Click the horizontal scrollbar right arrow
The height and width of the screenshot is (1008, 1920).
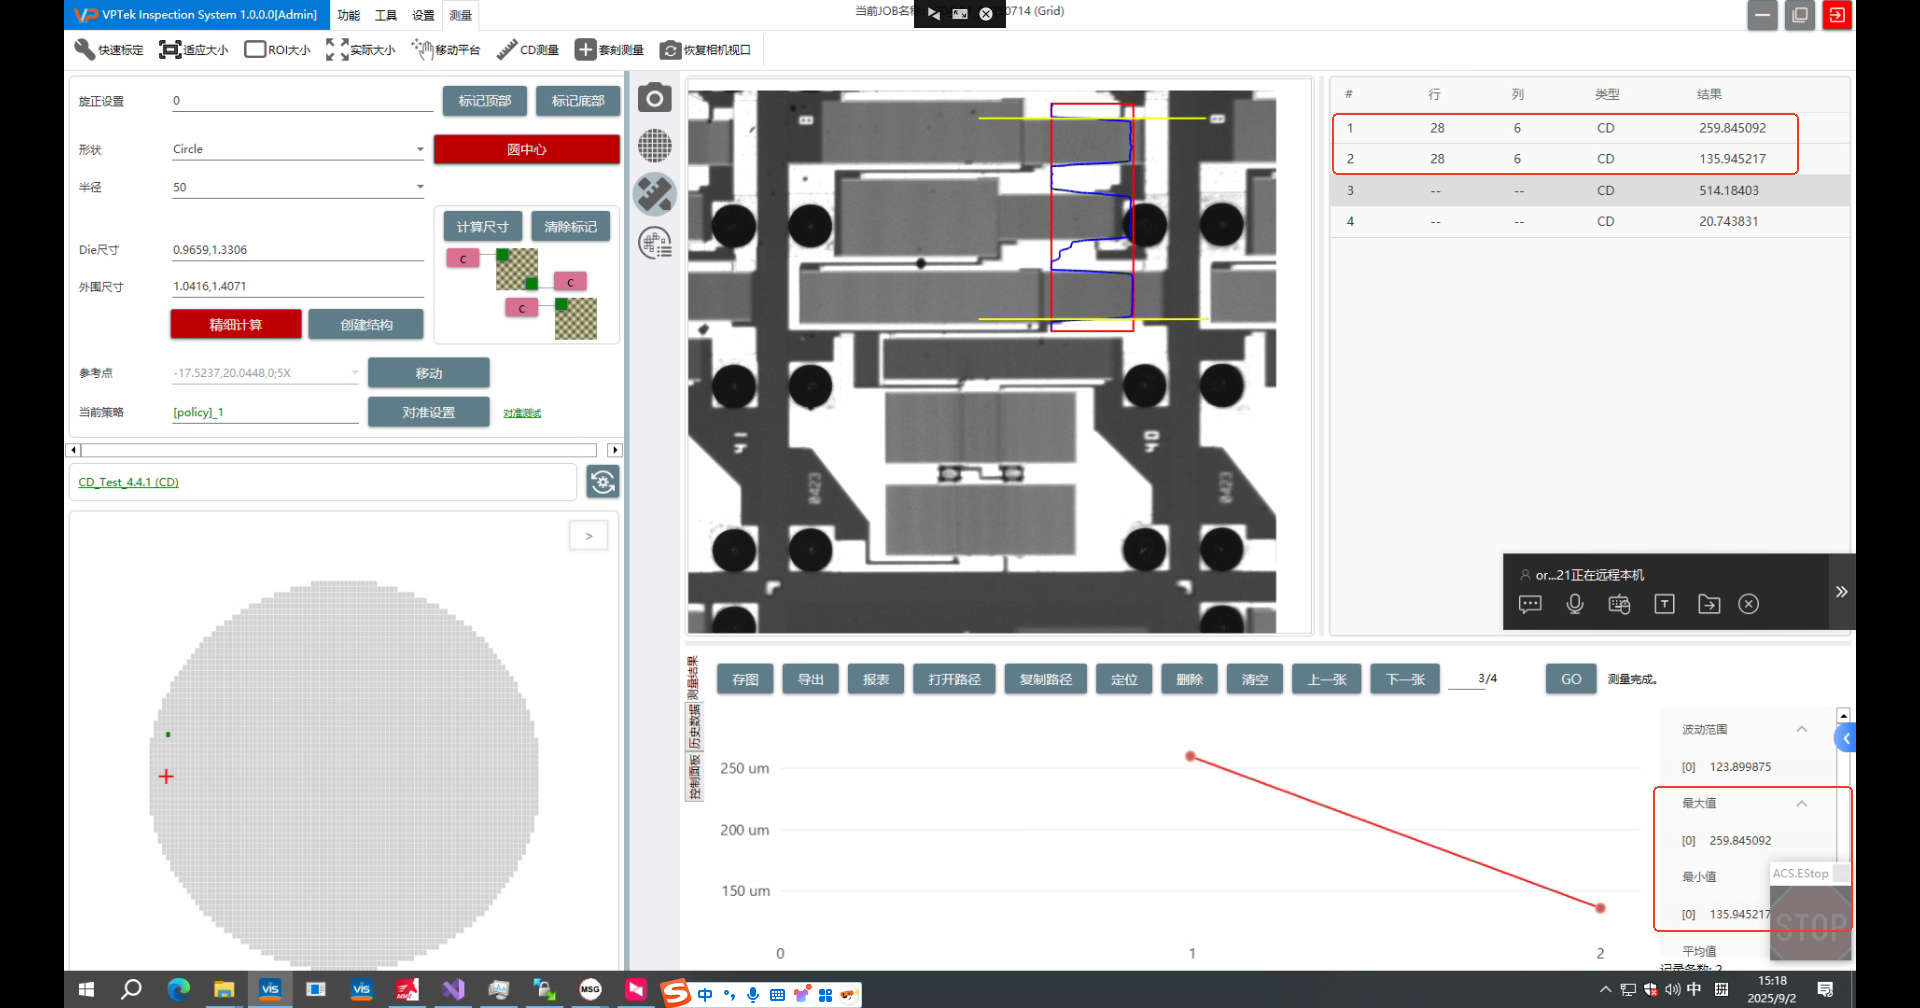point(615,450)
